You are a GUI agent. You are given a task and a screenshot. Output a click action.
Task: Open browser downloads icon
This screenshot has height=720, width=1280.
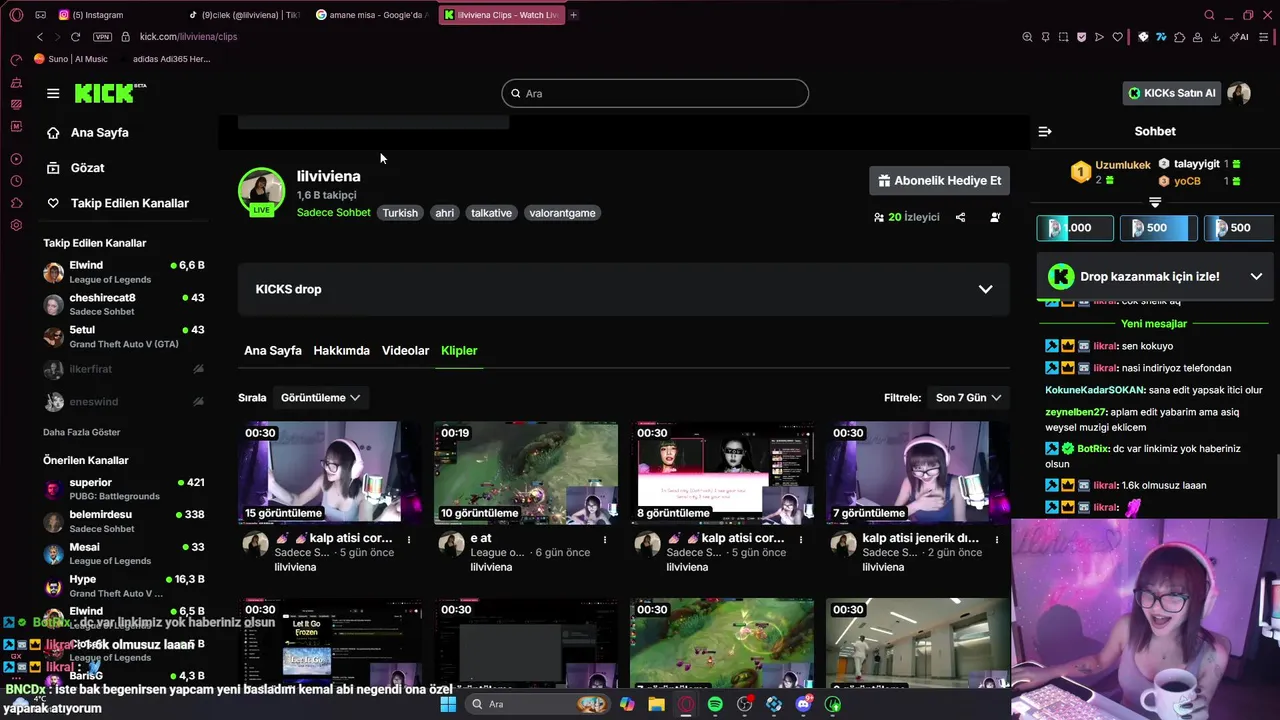coord(1215,37)
